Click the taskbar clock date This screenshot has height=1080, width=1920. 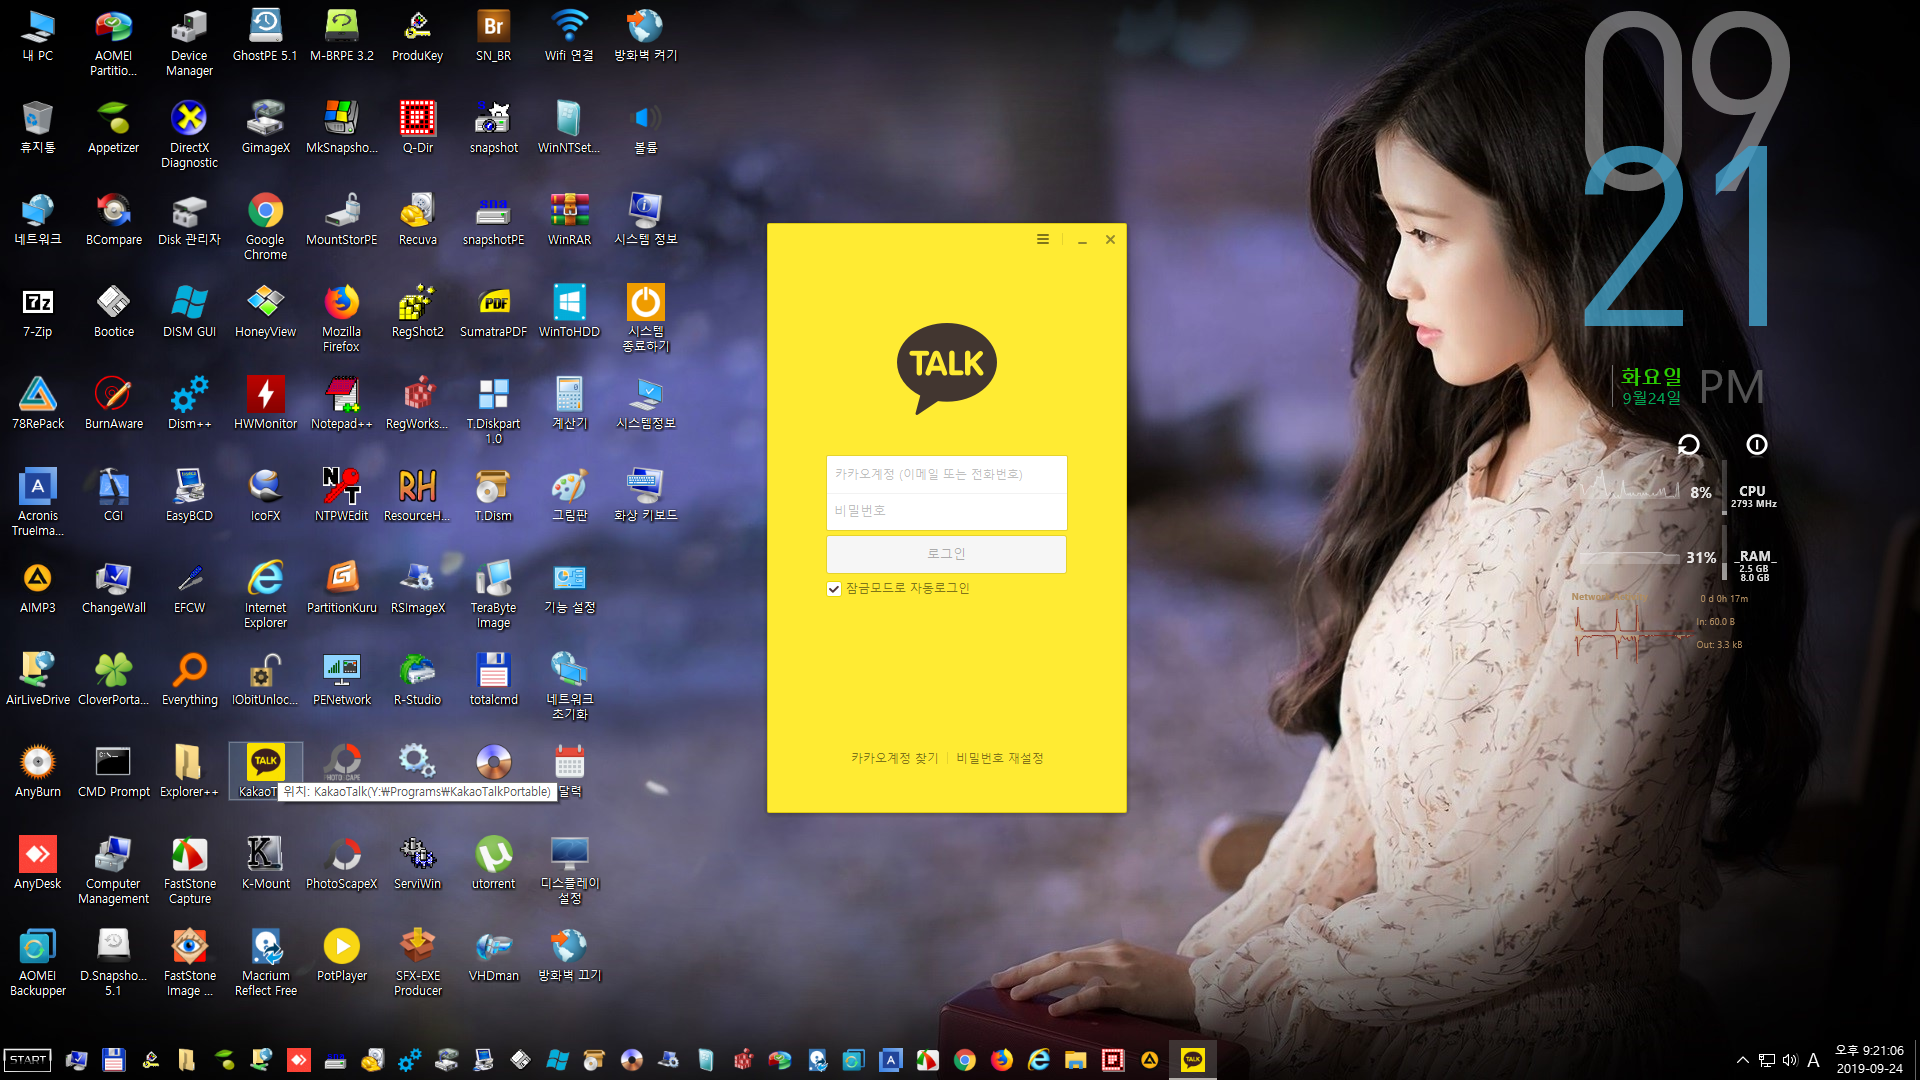(1869, 1068)
